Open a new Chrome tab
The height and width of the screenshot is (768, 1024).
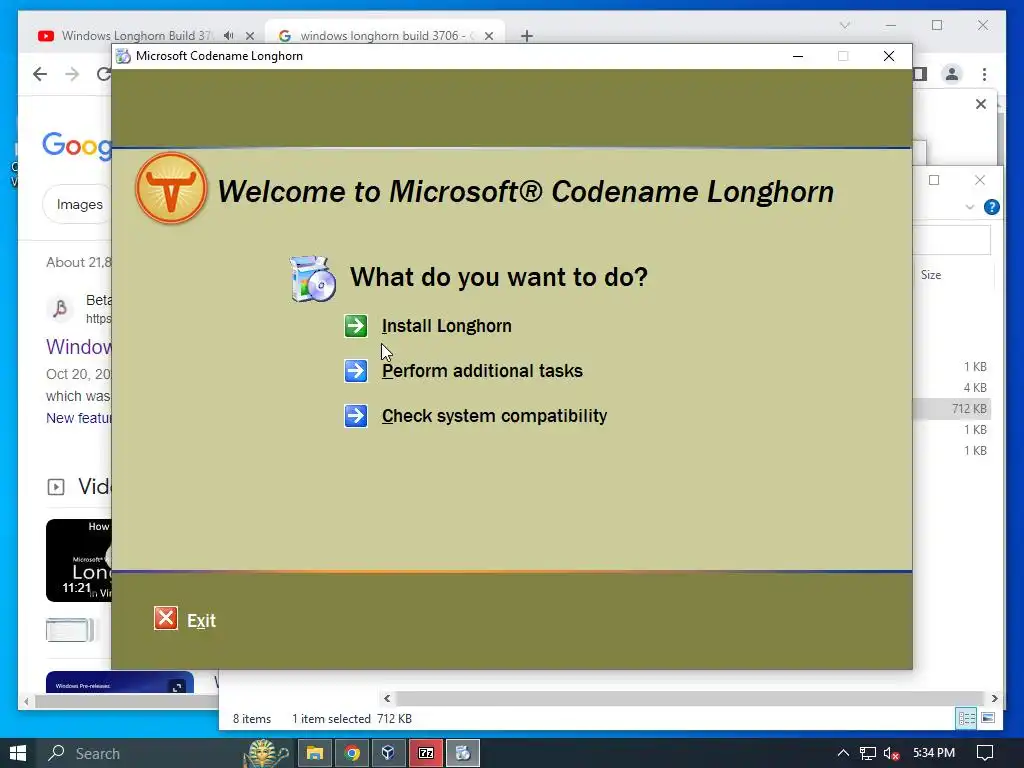coord(527,36)
